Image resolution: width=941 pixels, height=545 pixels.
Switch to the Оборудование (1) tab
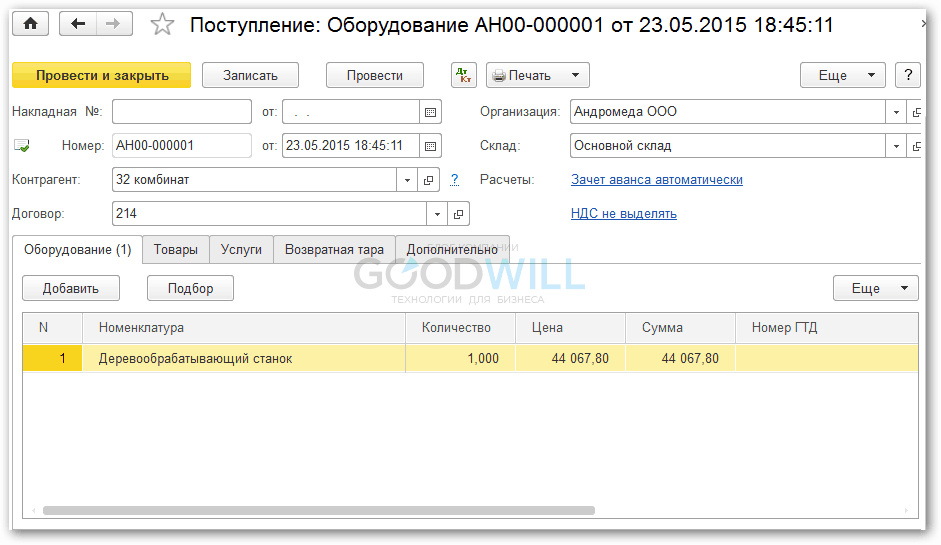click(x=77, y=250)
